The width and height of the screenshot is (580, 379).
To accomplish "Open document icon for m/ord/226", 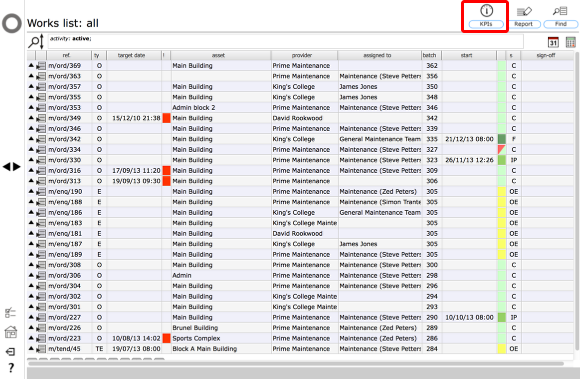I will point(41,328).
